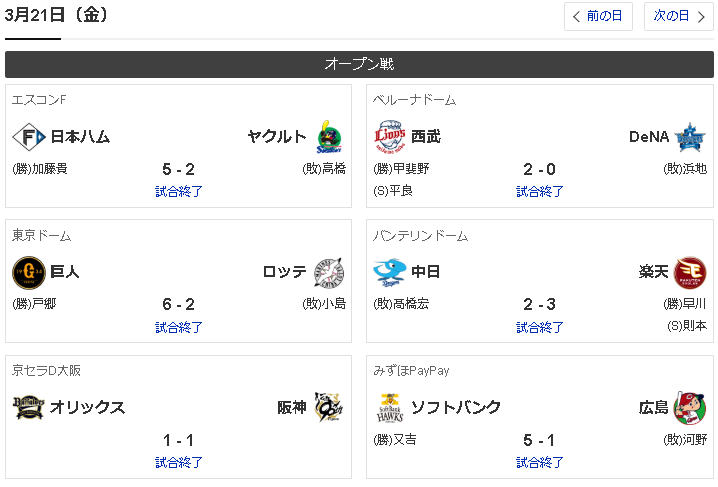Click the DeNA BayStars team logo
Image resolution: width=718 pixels, height=487 pixels.
(691, 136)
